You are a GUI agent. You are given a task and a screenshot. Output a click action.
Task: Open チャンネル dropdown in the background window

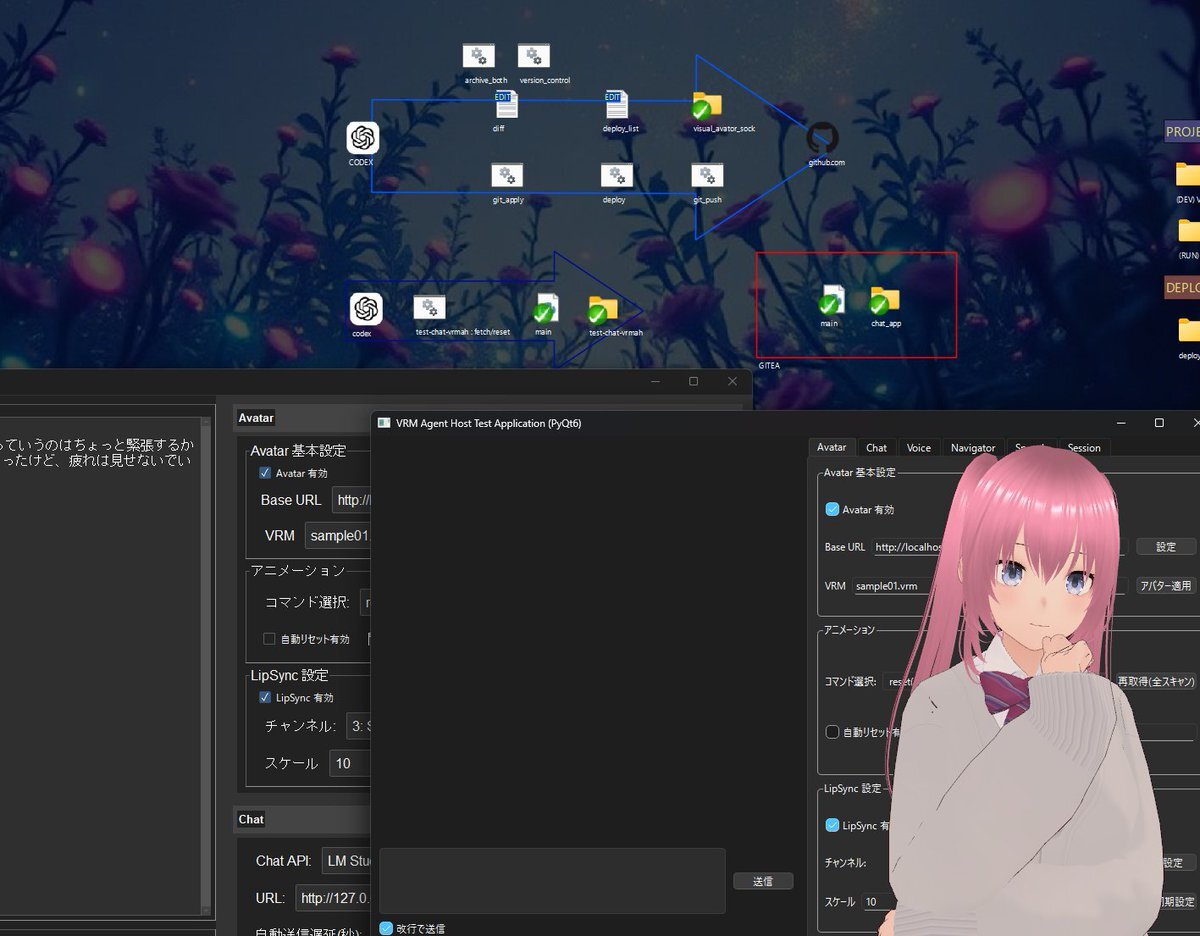(x=359, y=726)
